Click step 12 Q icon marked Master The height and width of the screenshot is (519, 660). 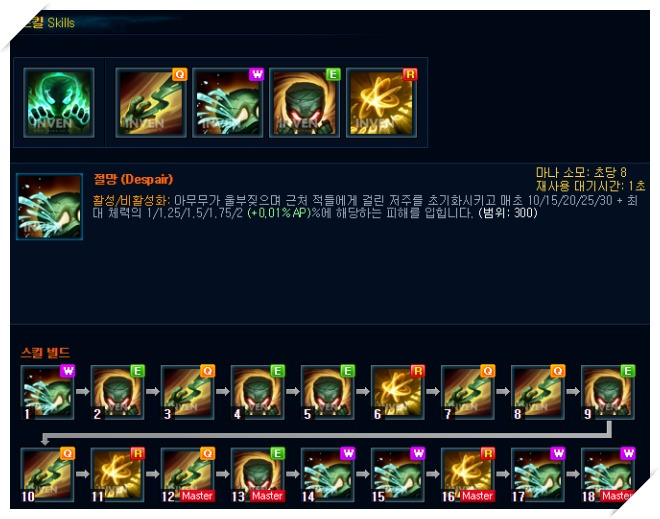click(188, 475)
